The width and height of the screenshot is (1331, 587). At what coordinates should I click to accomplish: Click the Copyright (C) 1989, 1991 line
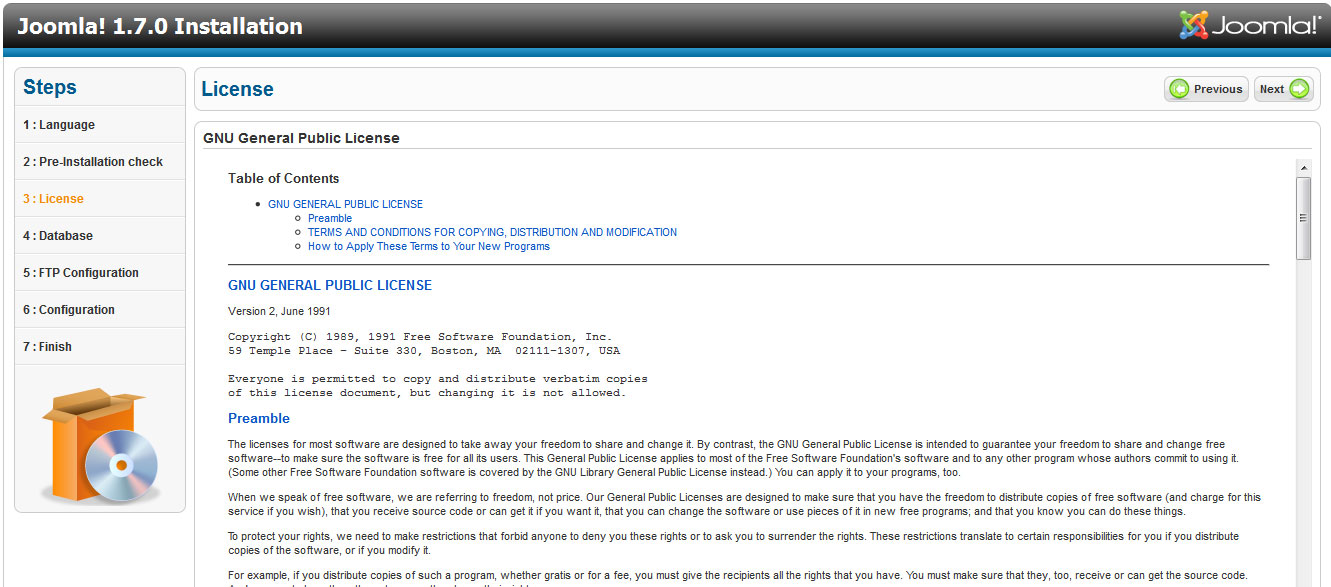[x=420, y=337]
